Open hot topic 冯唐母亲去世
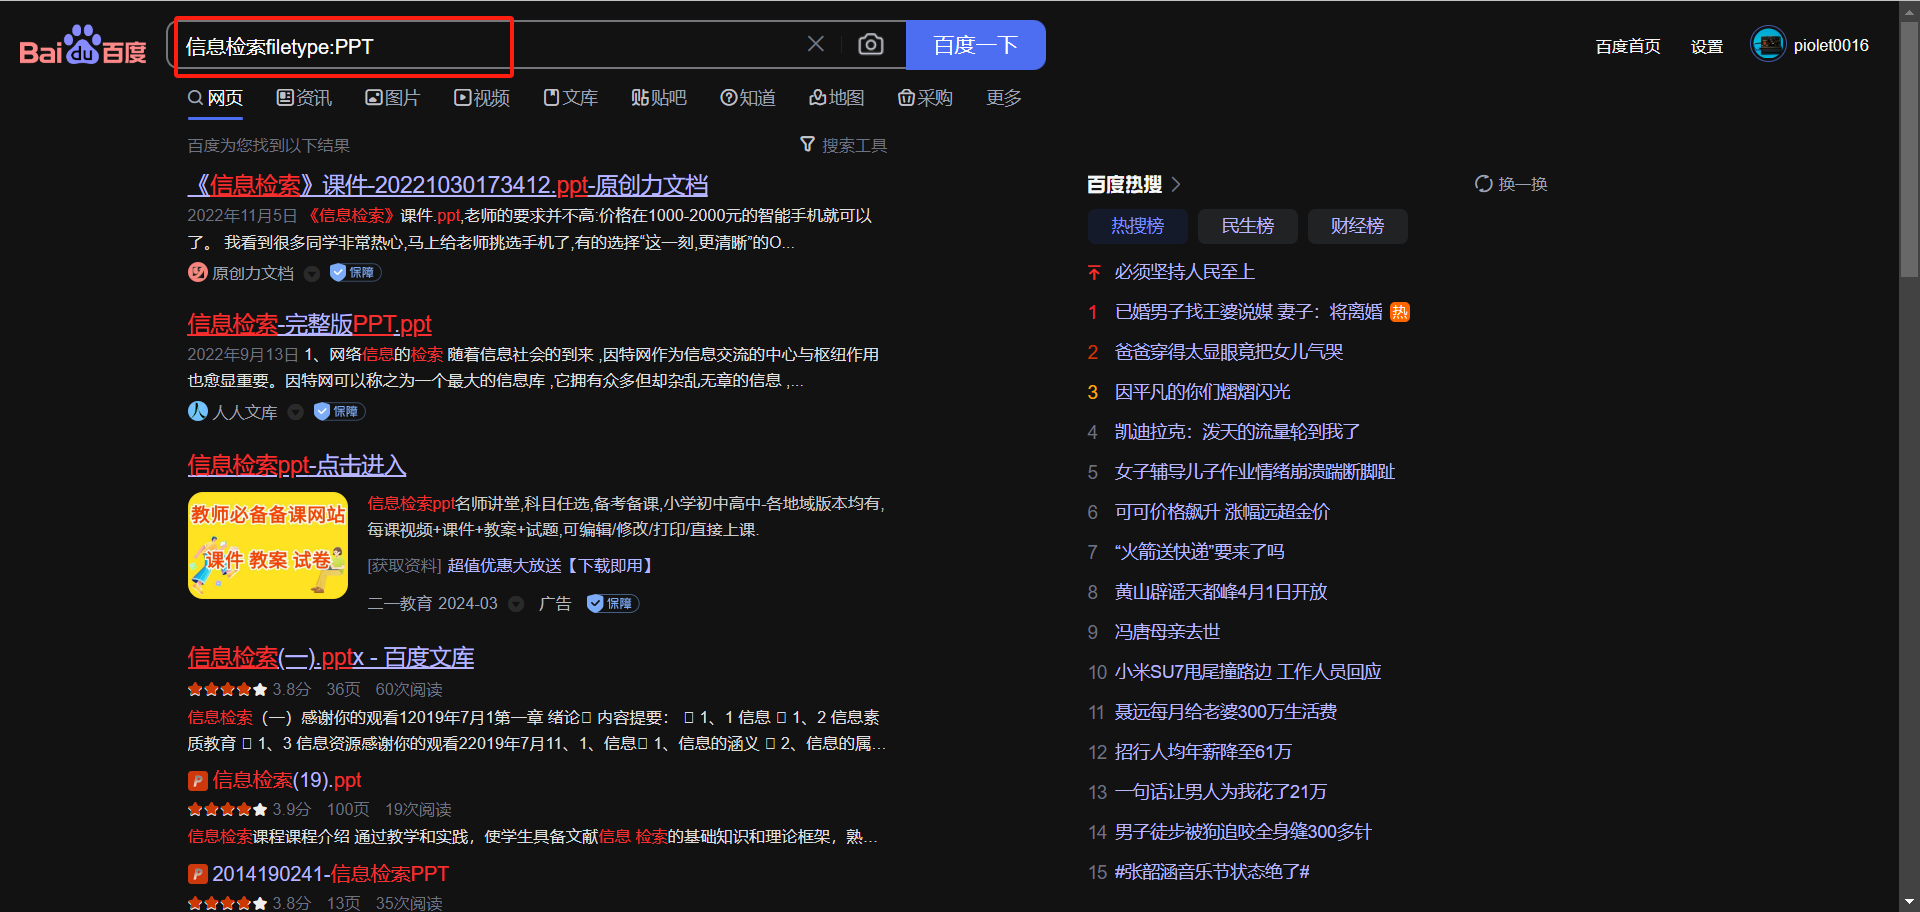The height and width of the screenshot is (912, 1920). 1167,632
